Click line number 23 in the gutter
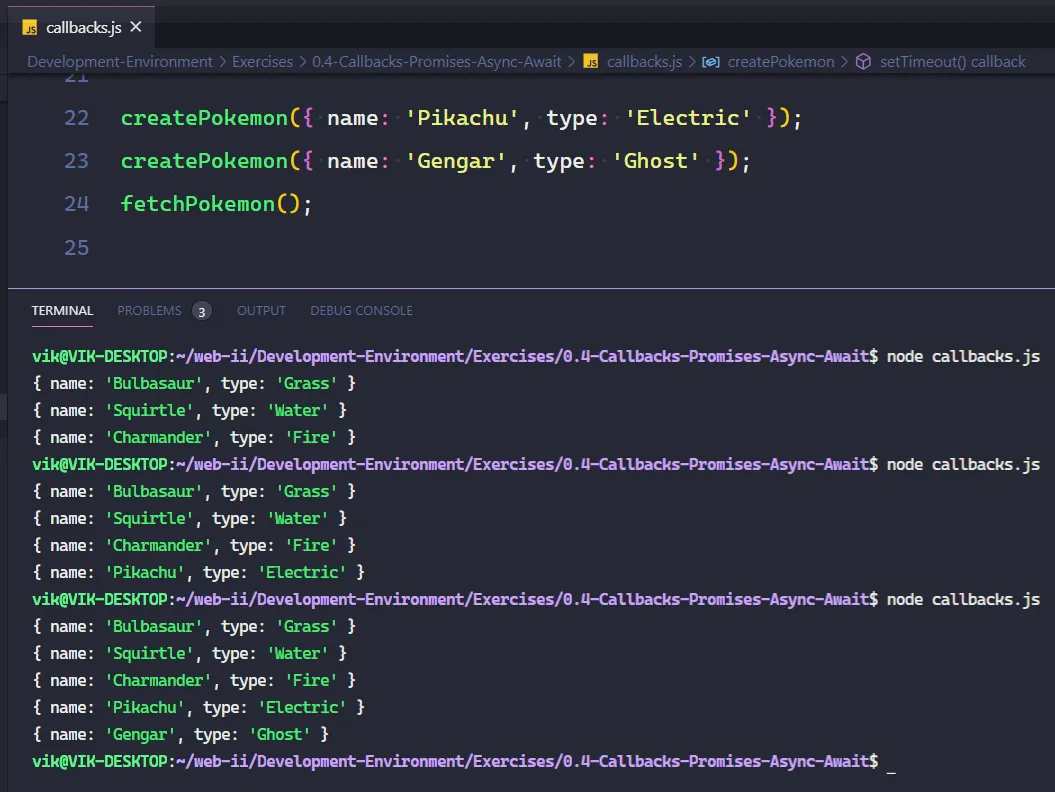This screenshot has height=792, width=1055. pos(77,161)
